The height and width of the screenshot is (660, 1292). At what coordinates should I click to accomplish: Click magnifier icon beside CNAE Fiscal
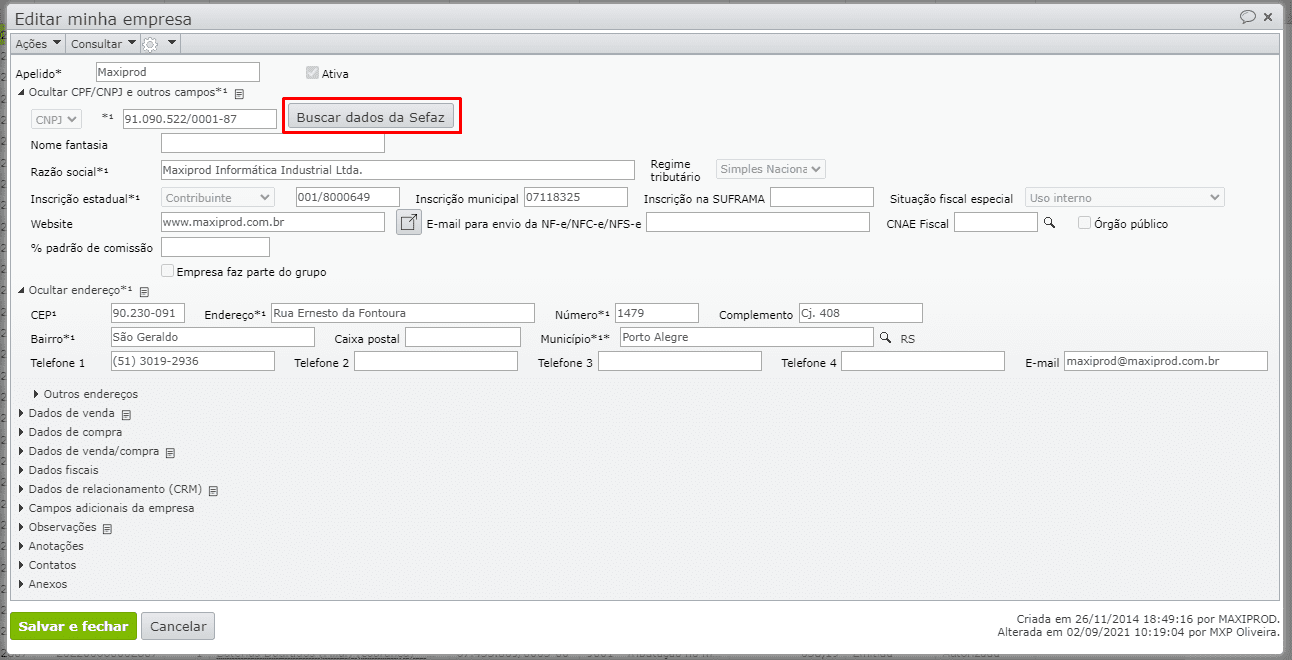click(1050, 223)
